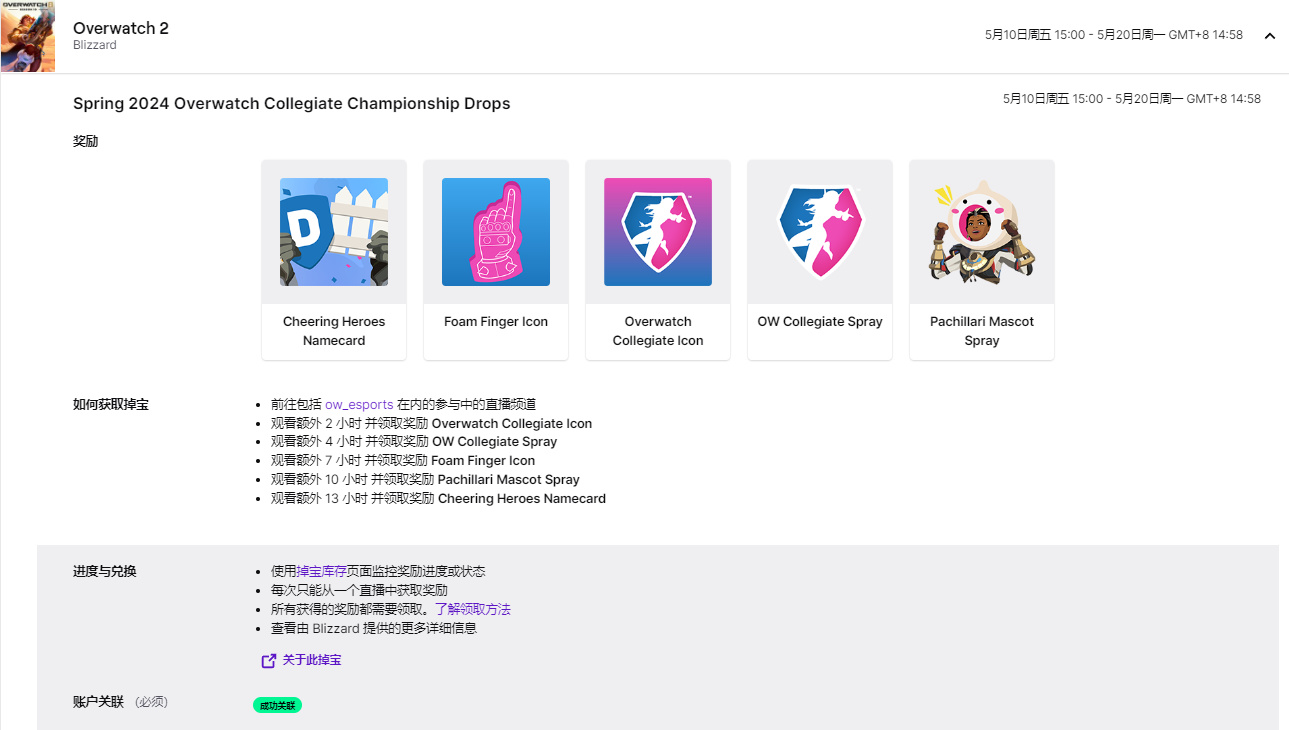Click the Spring 2024 Overwatch Collegiate Championship Drops heading
Viewport: 1289px width, 730px height.
292,104
